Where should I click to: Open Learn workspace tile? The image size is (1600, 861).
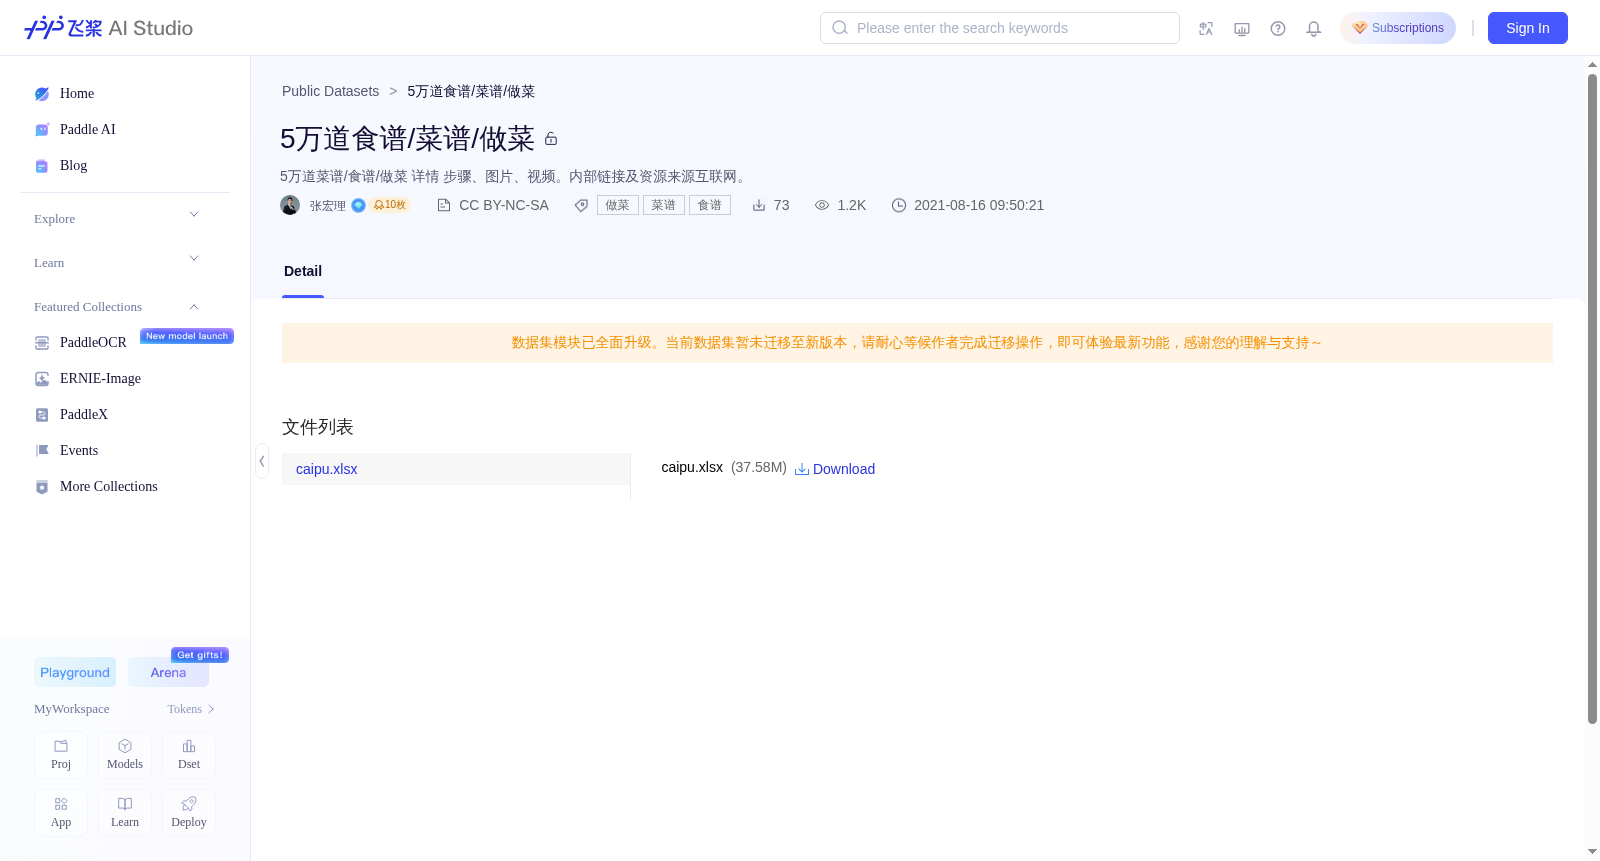pos(125,813)
